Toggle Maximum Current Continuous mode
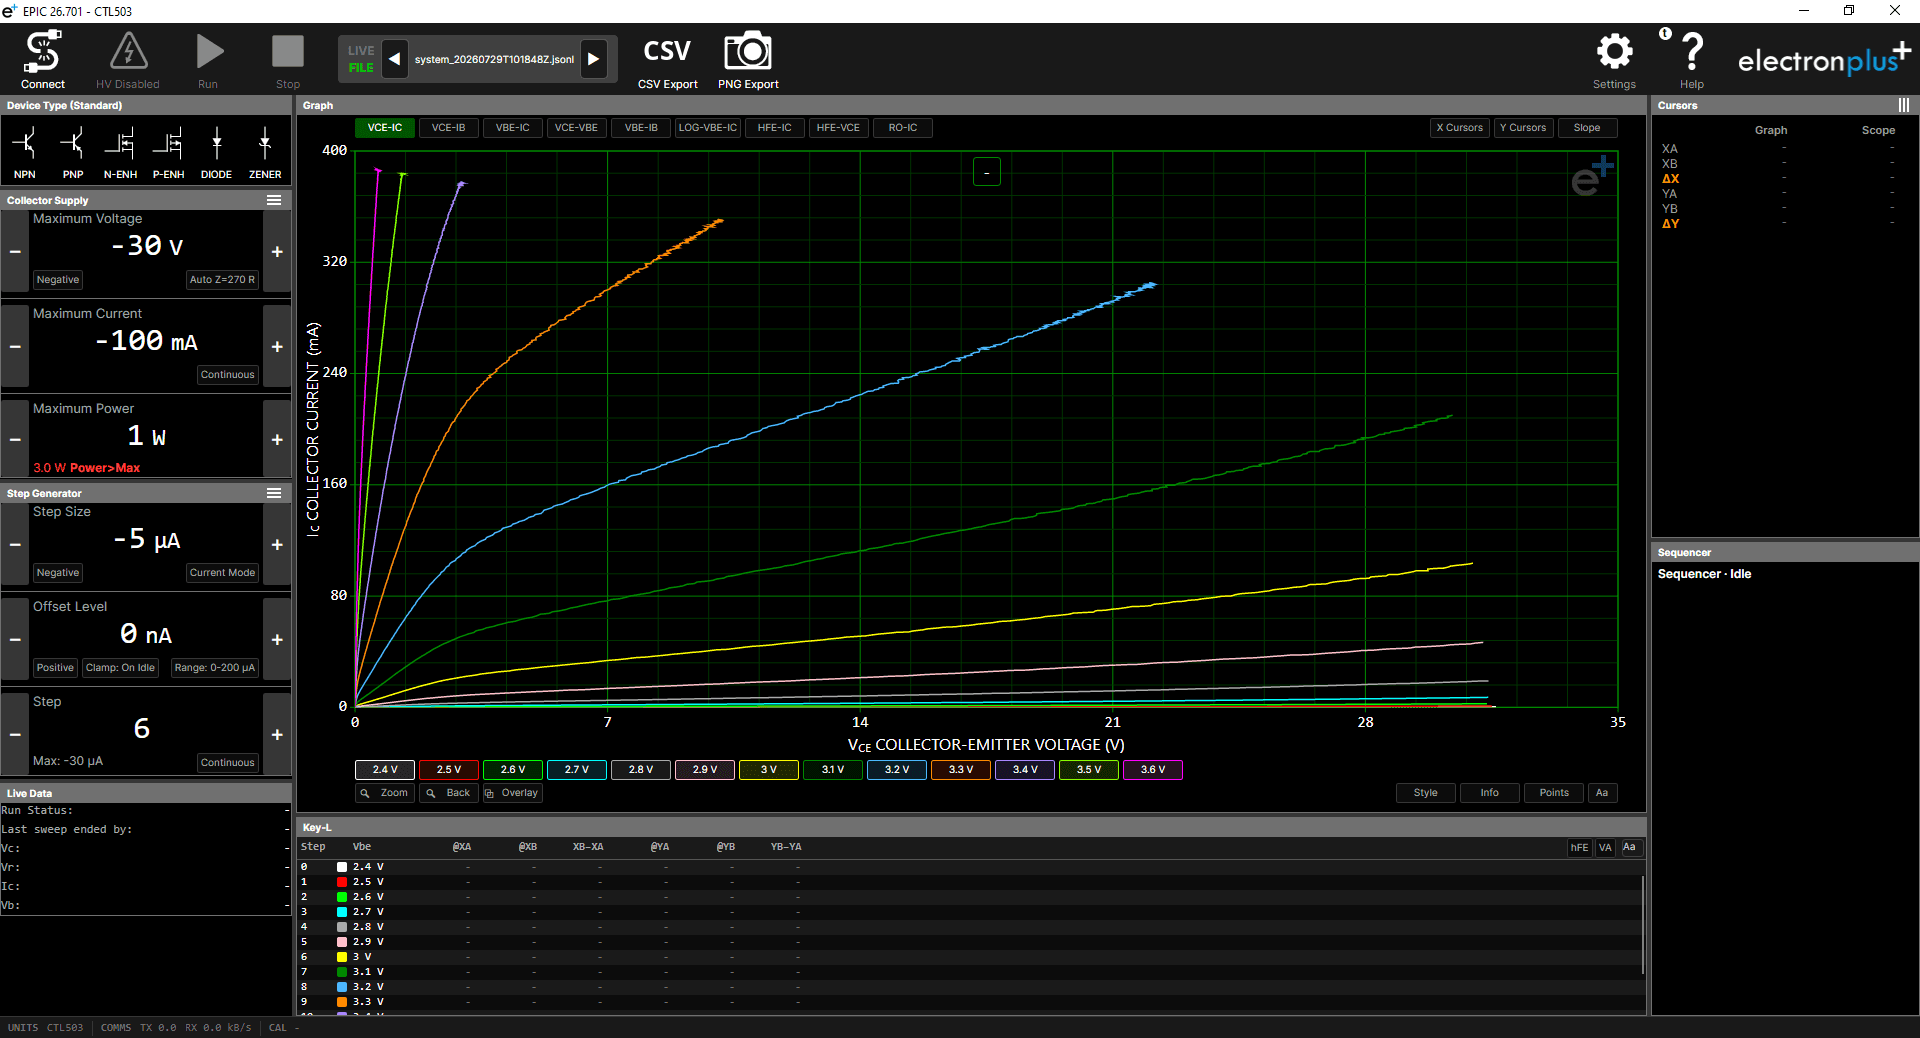Screen dimensions: 1920x1038 coord(228,375)
